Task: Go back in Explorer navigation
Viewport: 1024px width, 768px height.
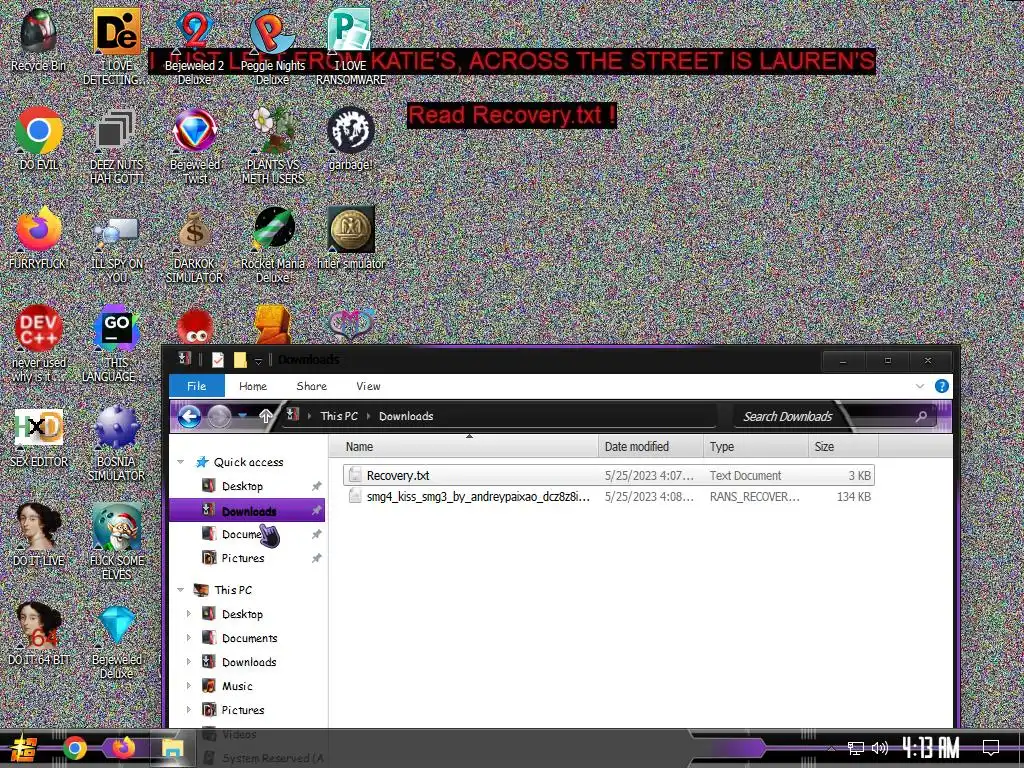Action: [189, 416]
